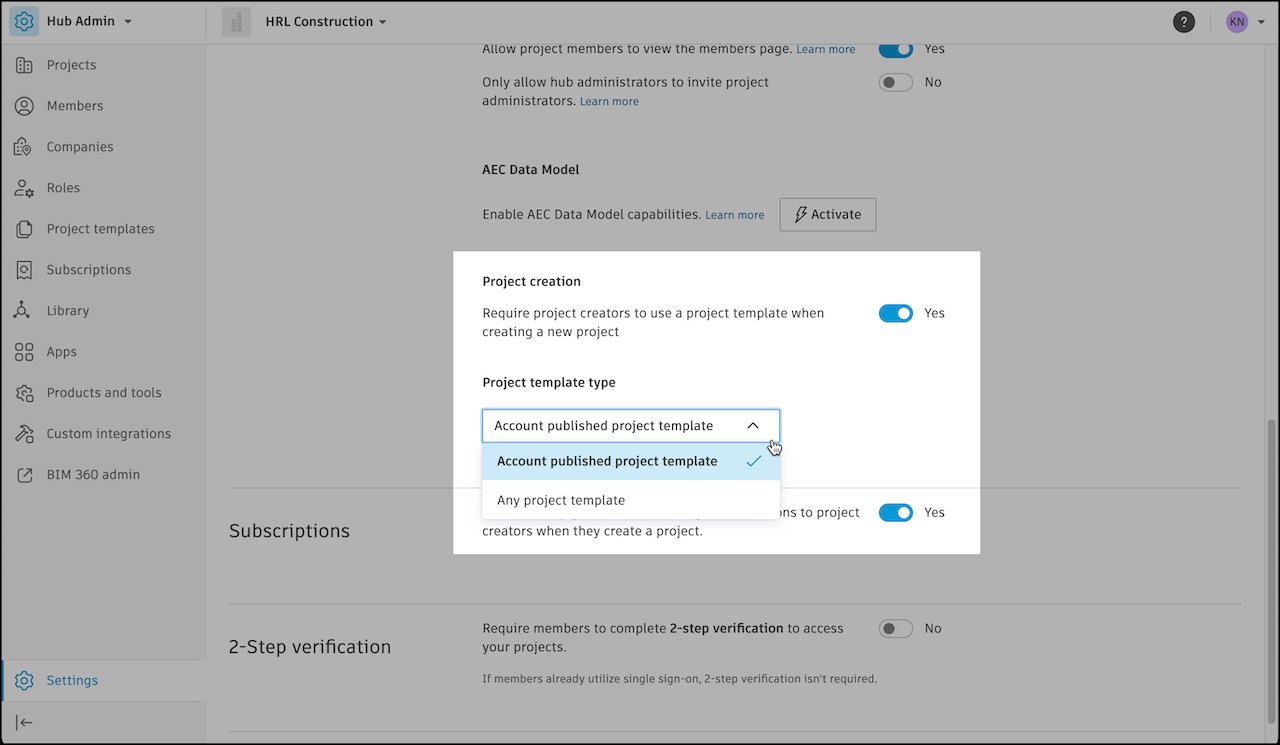The height and width of the screenshot is (745, 1280).
Task: Collapse the sidebar with the arrow icon
Action: click(x=24, y=722)
